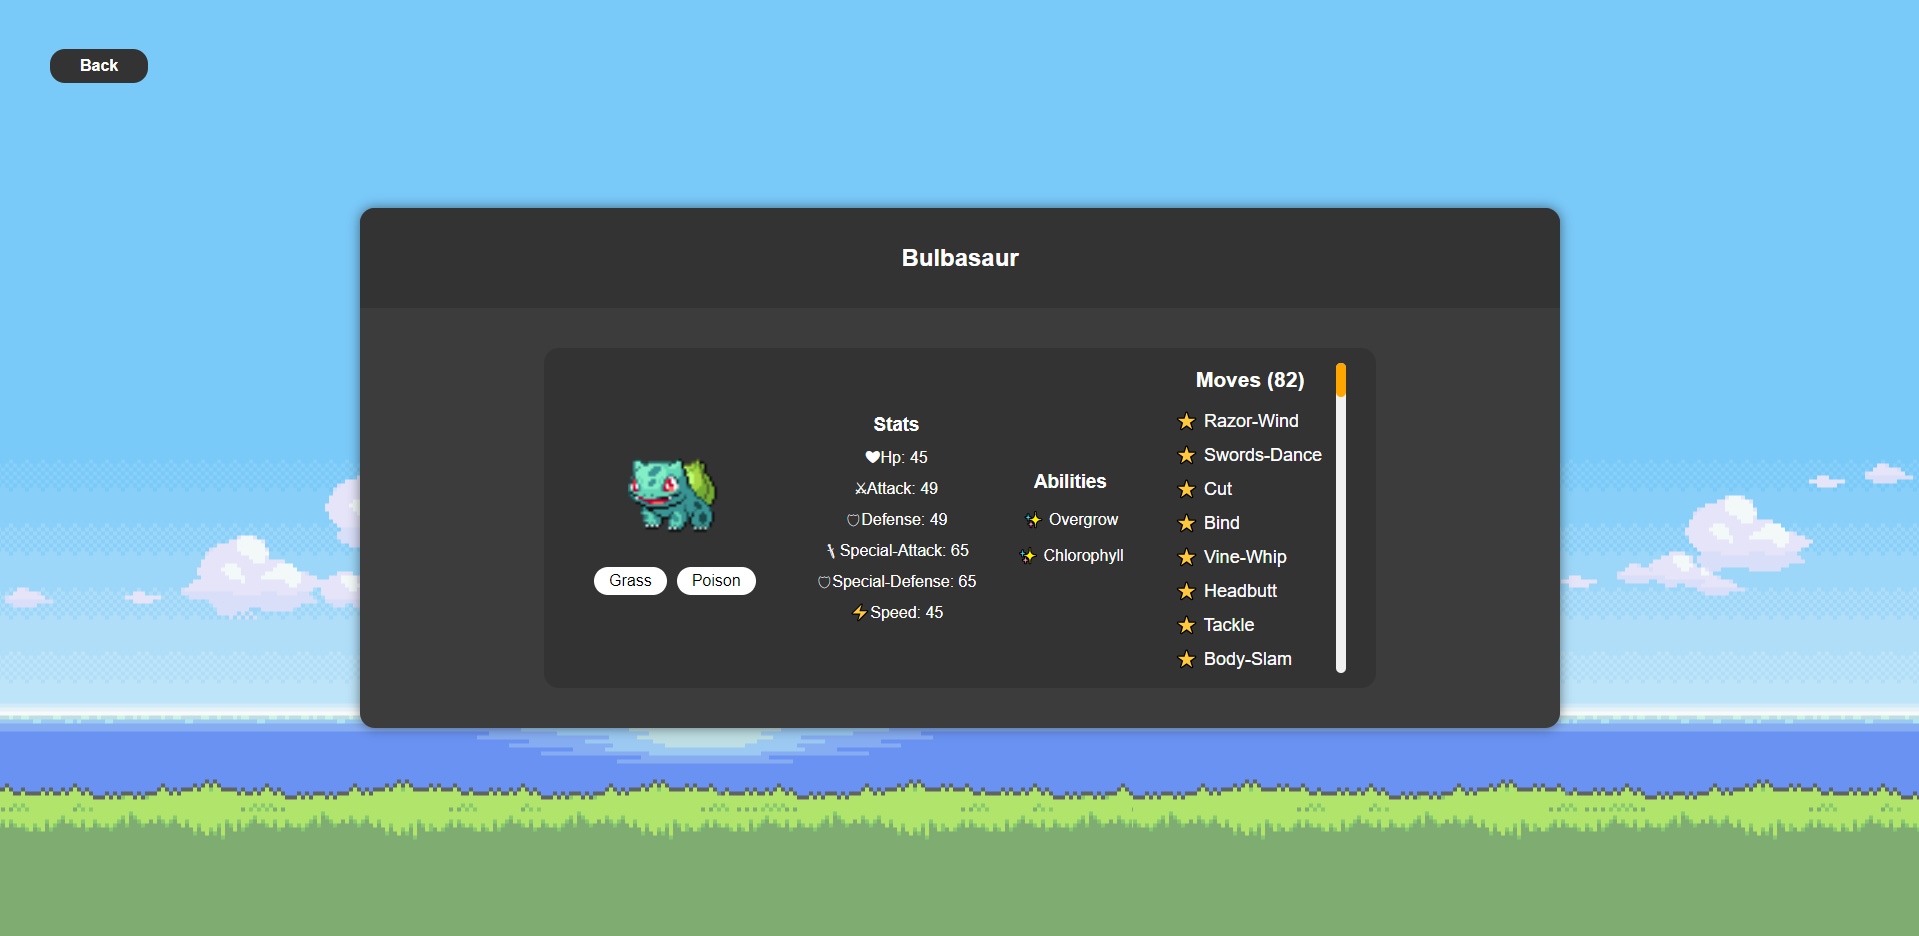Click the Bulbasaur sprite image
Image resolution: width=1919 pixels, height=936 pixels.
pos(672,493)
